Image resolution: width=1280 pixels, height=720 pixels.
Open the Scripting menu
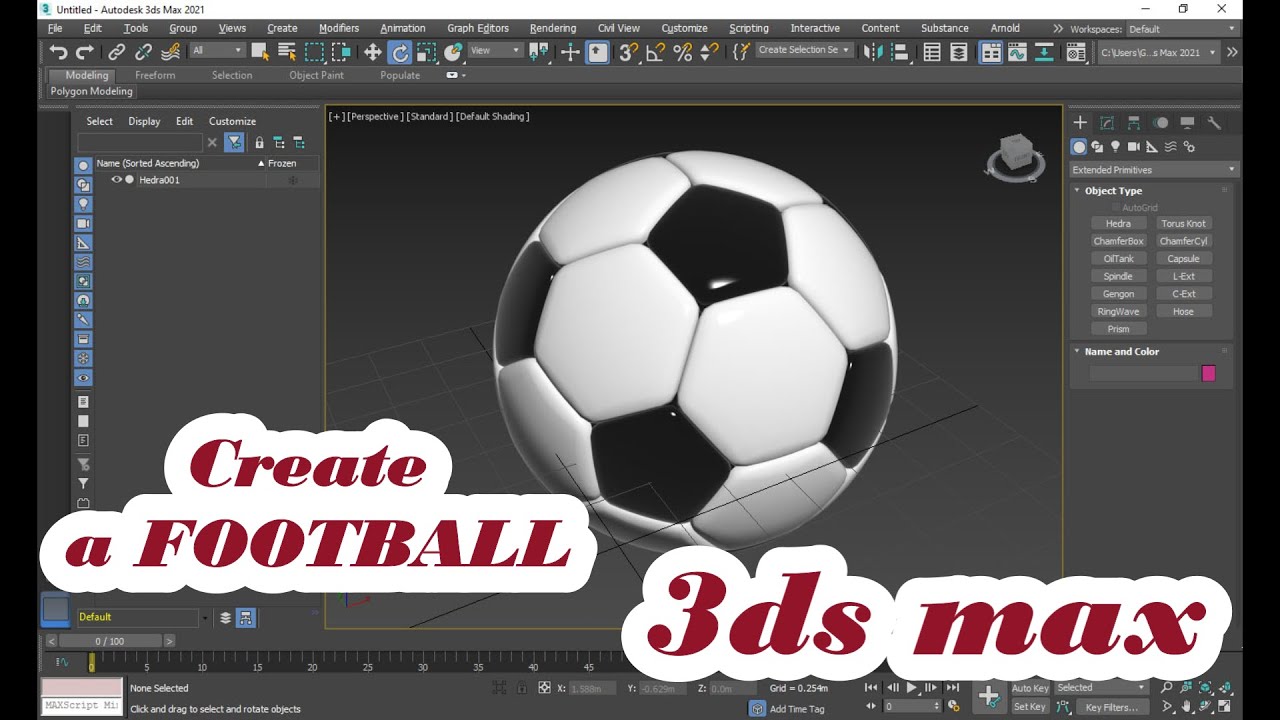coord(749,28)
